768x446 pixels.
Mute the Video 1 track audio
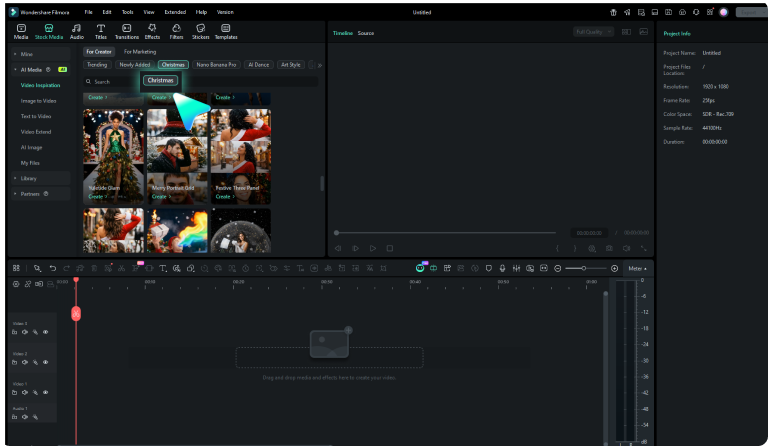coord(24,392)
